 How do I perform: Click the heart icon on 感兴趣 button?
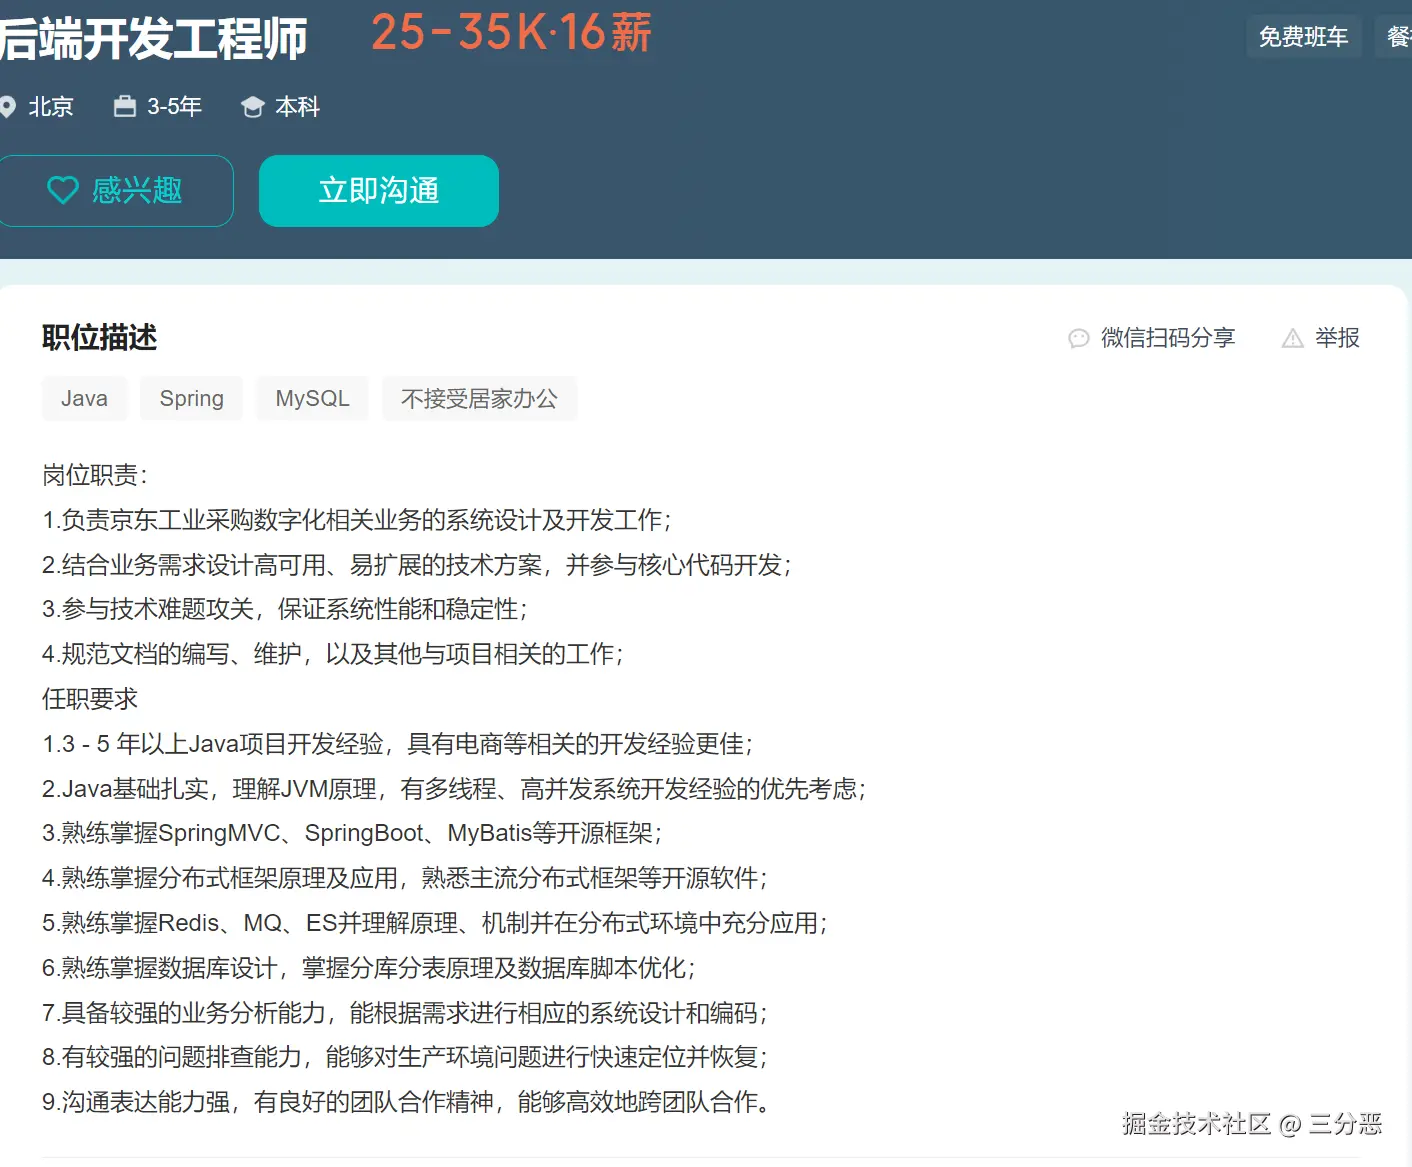pos(63,190)
